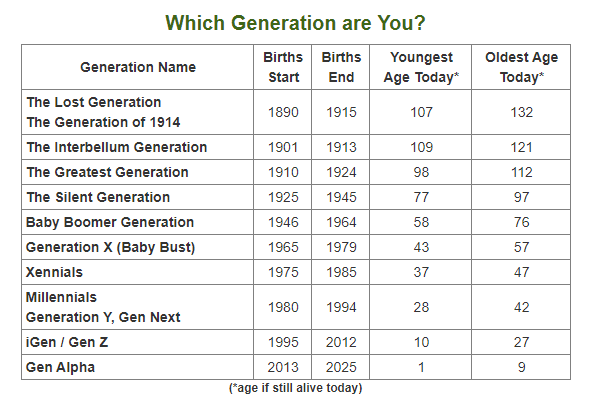Click the Xennials row label
The image size is (608, 401).
(55, 272)
